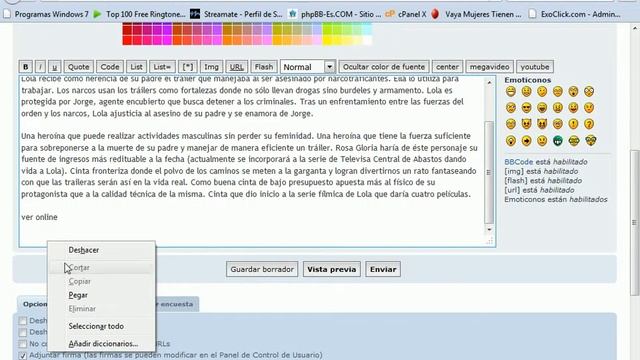This screenshot has width=640, height=360.
Task: Insert the green Mr. Green emoticon
Action: point(558,141)
